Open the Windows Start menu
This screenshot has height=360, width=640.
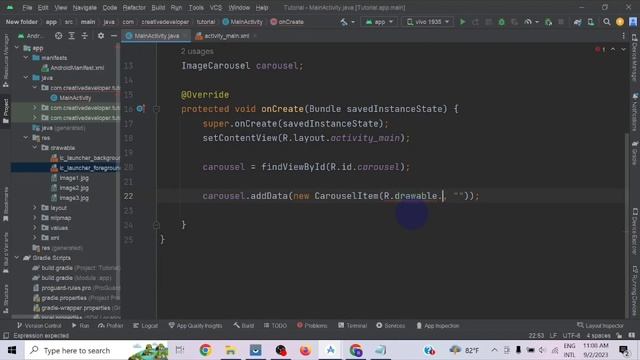(x=12, y=350)
